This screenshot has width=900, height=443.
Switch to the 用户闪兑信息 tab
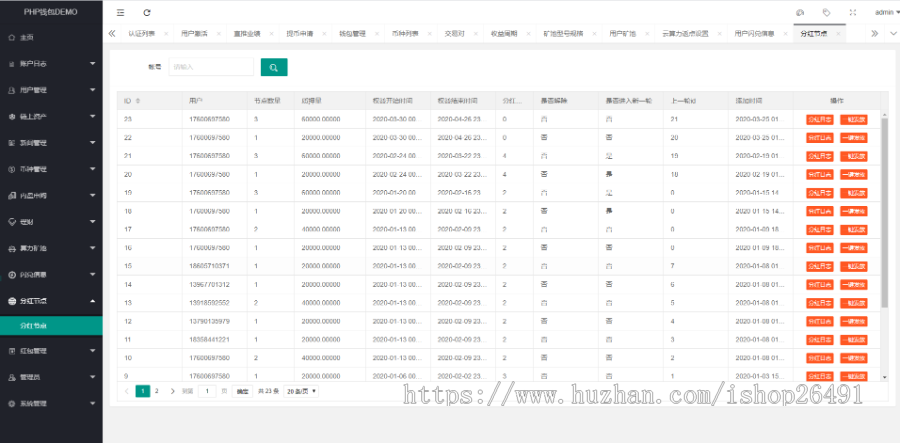click(754, 34)
